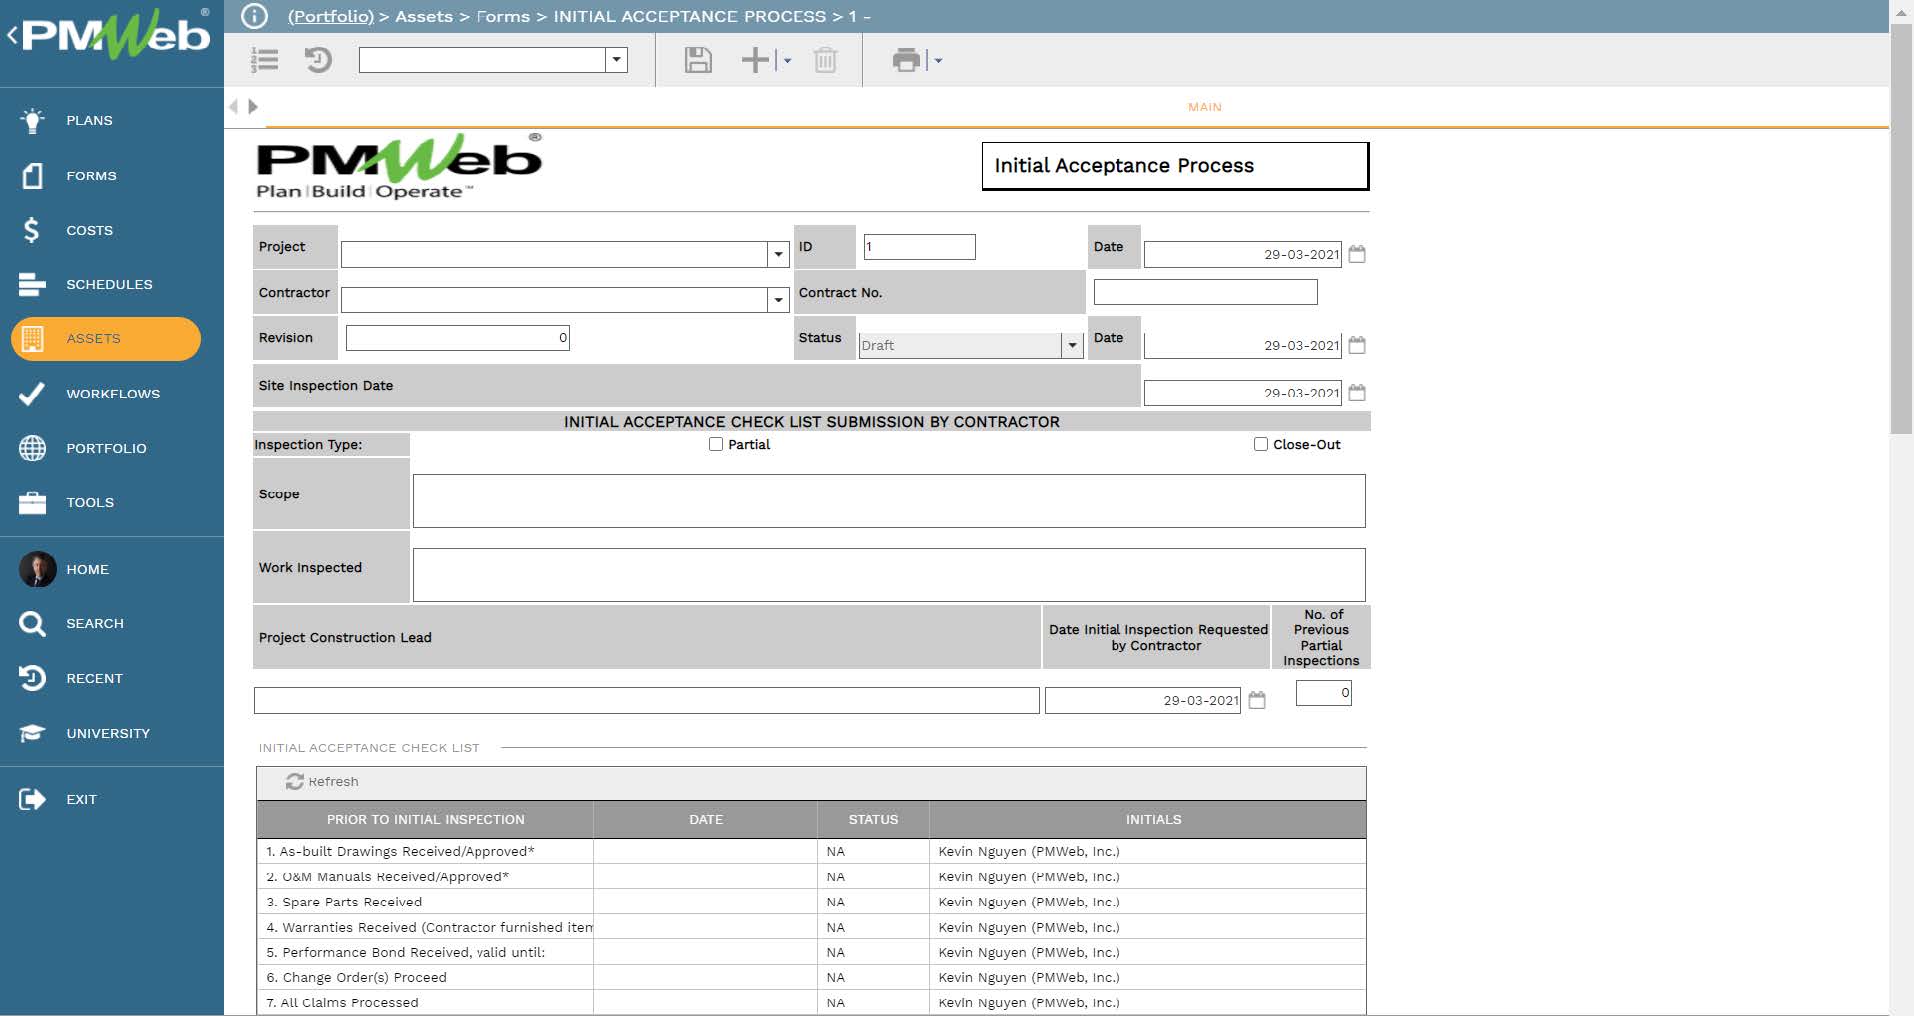Click the Portfolio globe icon
Screen dimensions: 1914x1016
32,448
